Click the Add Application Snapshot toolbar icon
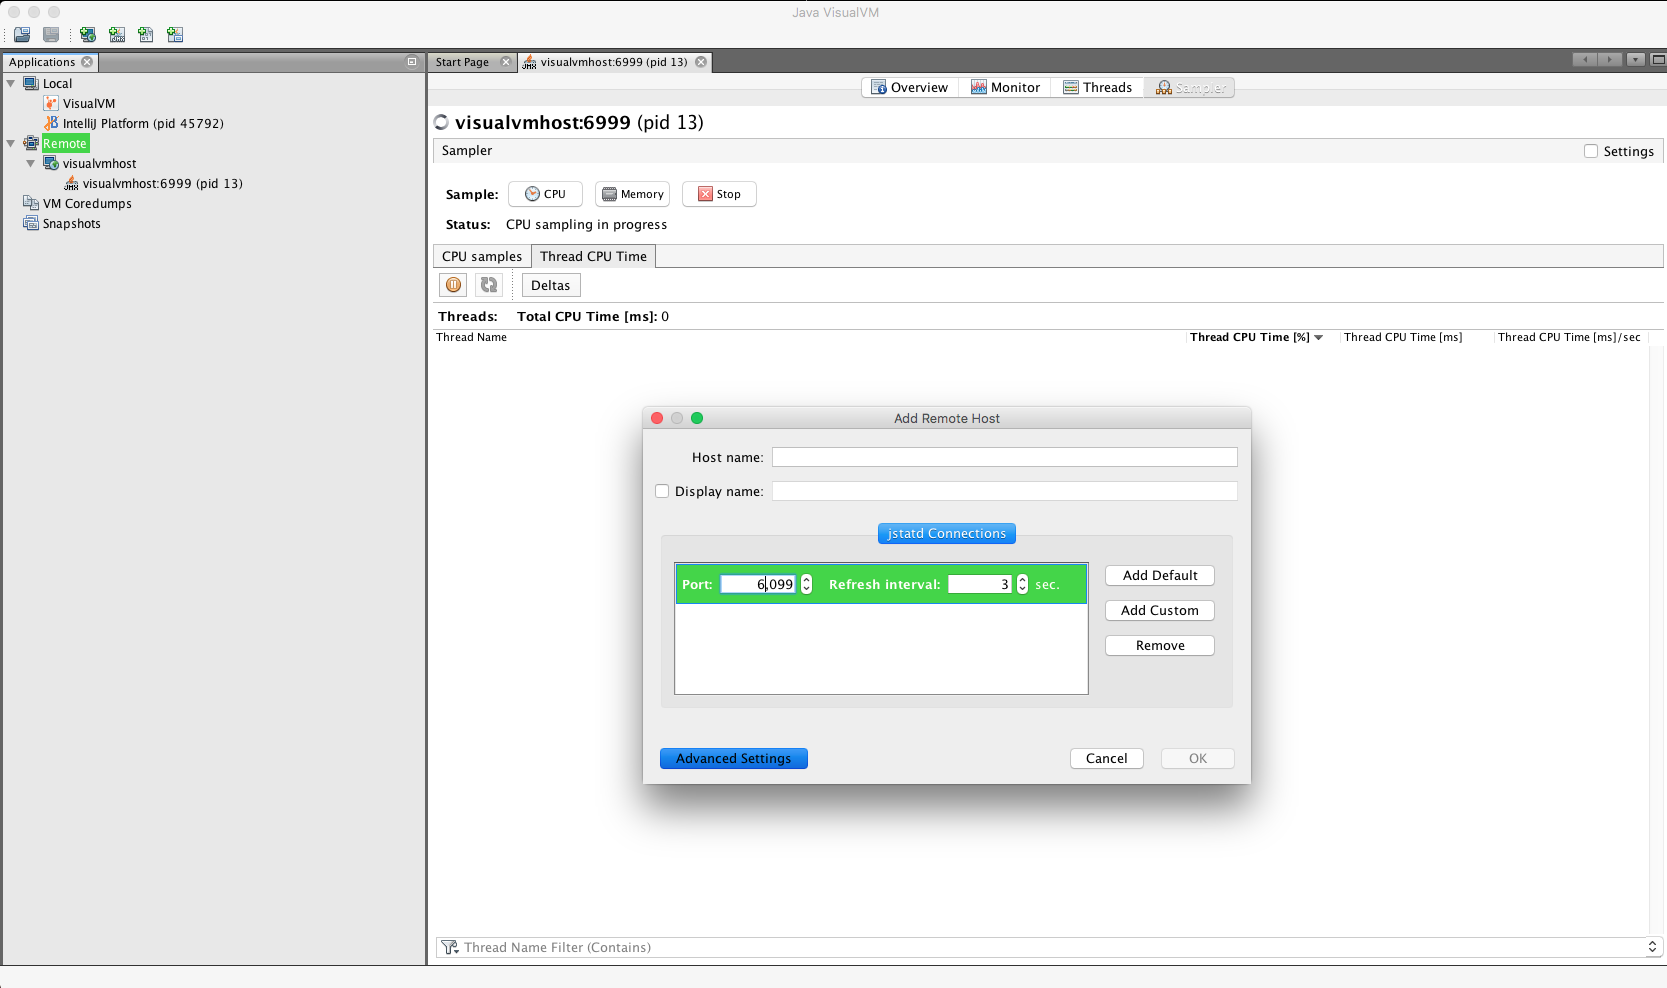This screenshot has width=1667, height=988. click(x=175, y=35)
